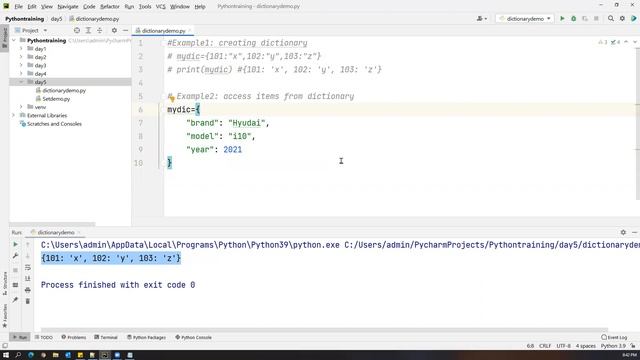Start debugging with the bug icon
The width and height of the screenshot is (640, 360).
573,19
